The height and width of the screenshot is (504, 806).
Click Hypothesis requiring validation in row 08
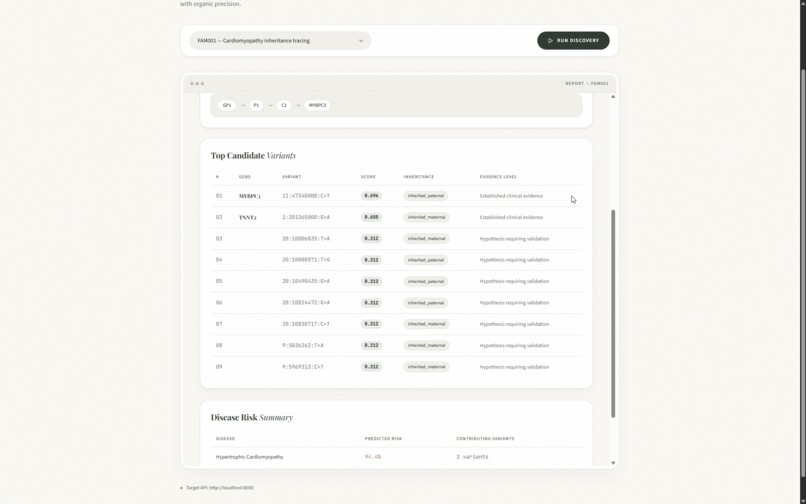coord(514,346)
